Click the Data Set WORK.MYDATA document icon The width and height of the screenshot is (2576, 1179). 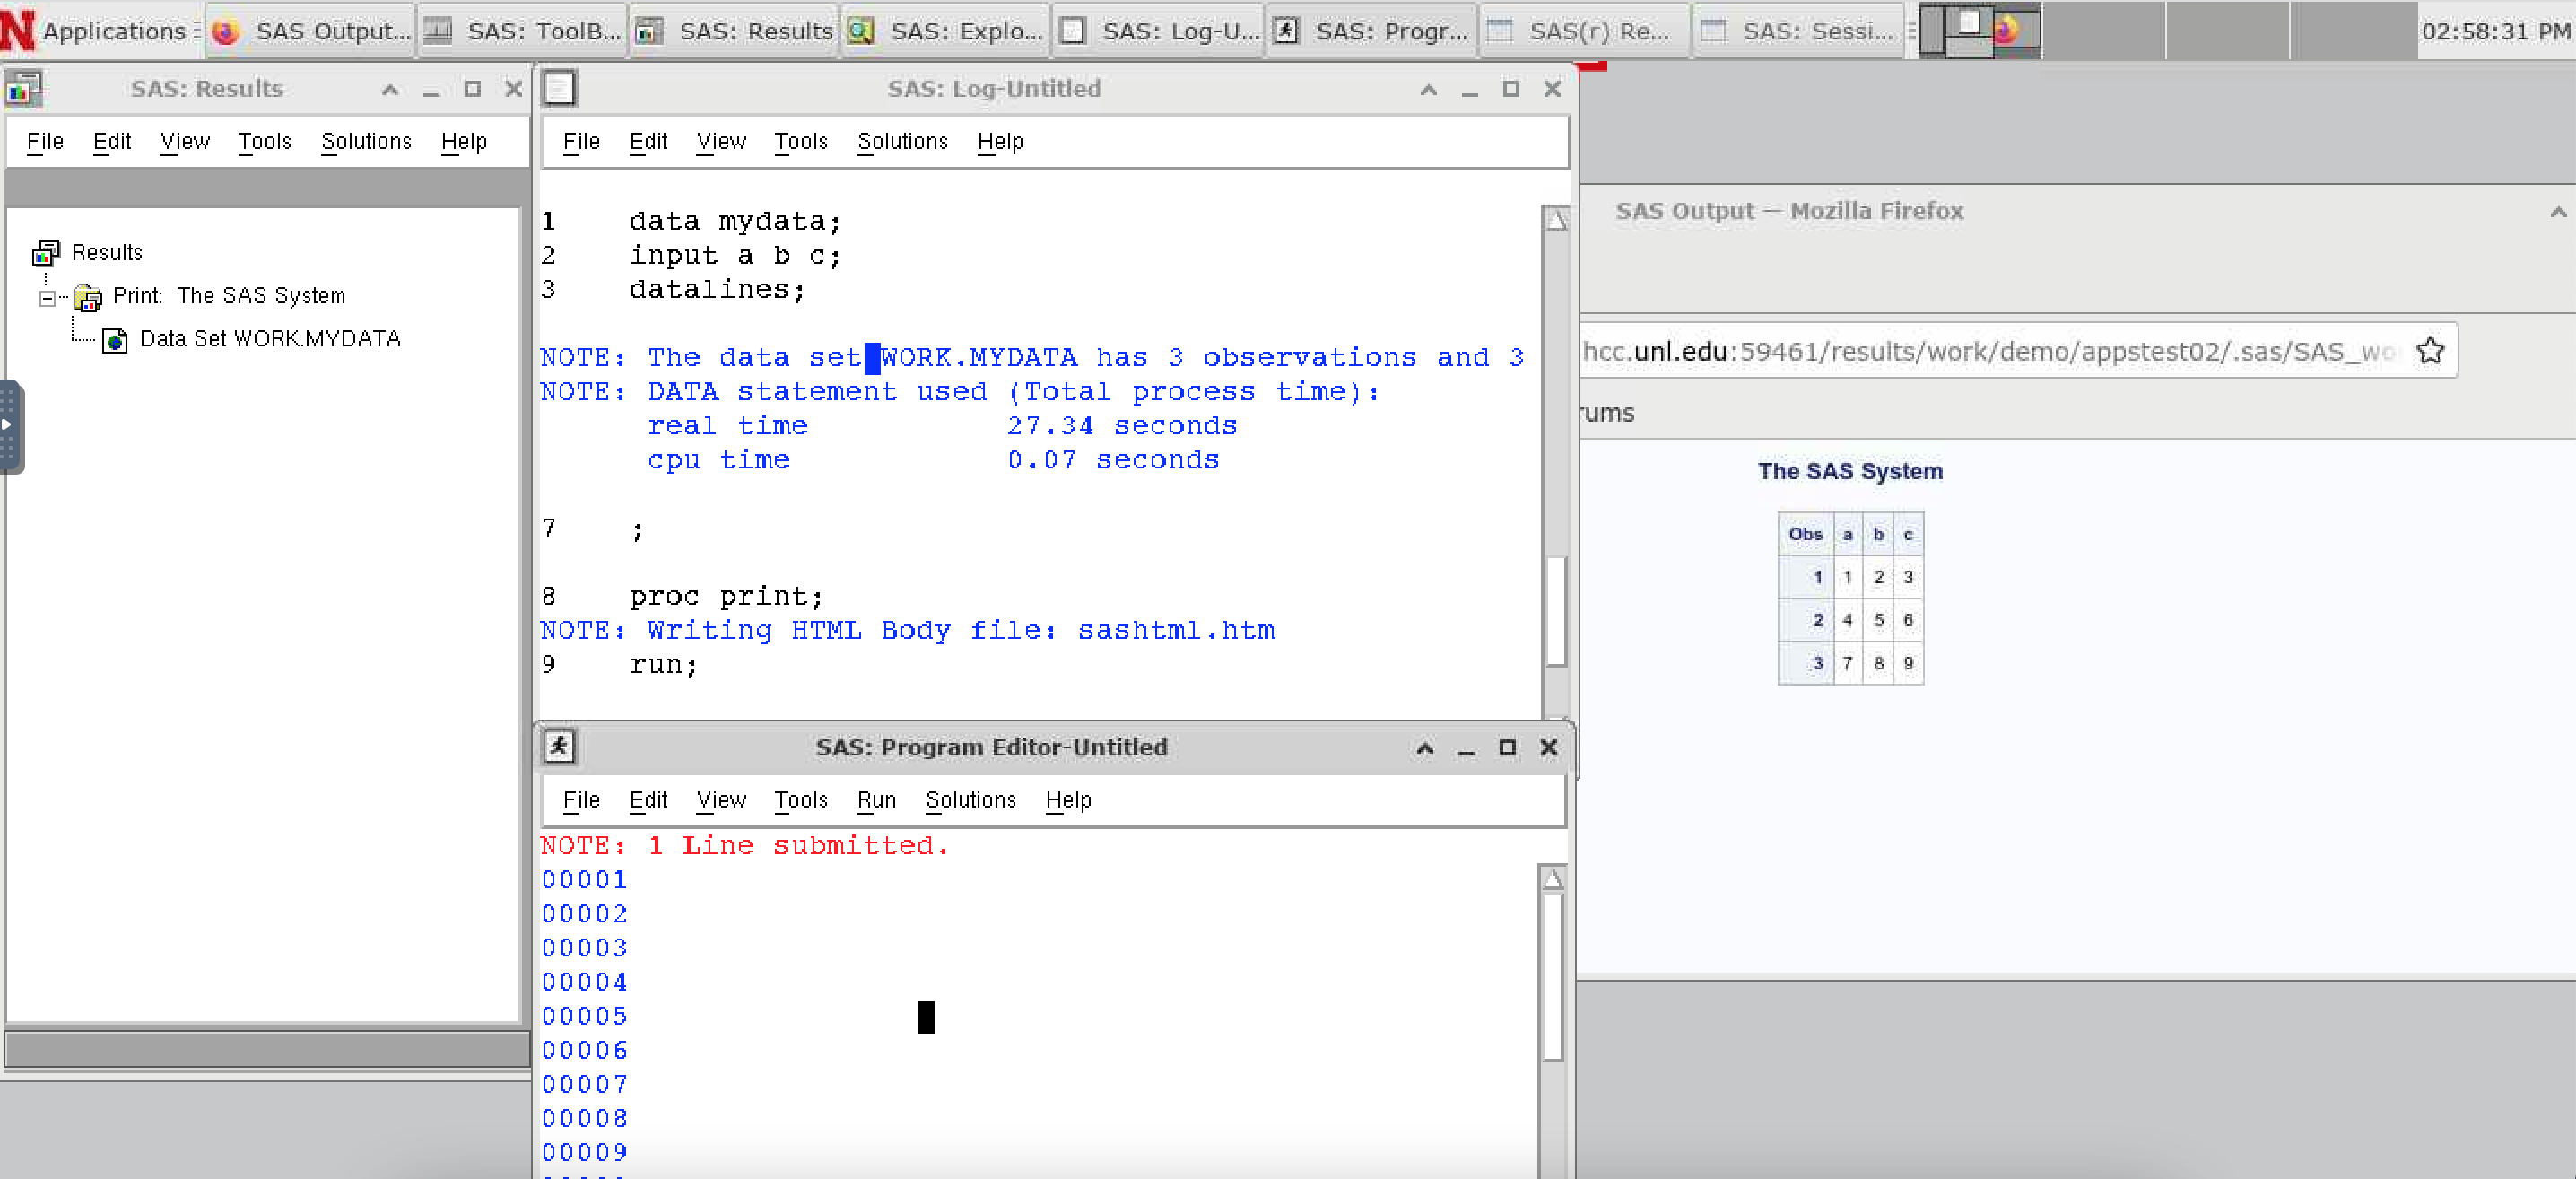tap(115, 340)
